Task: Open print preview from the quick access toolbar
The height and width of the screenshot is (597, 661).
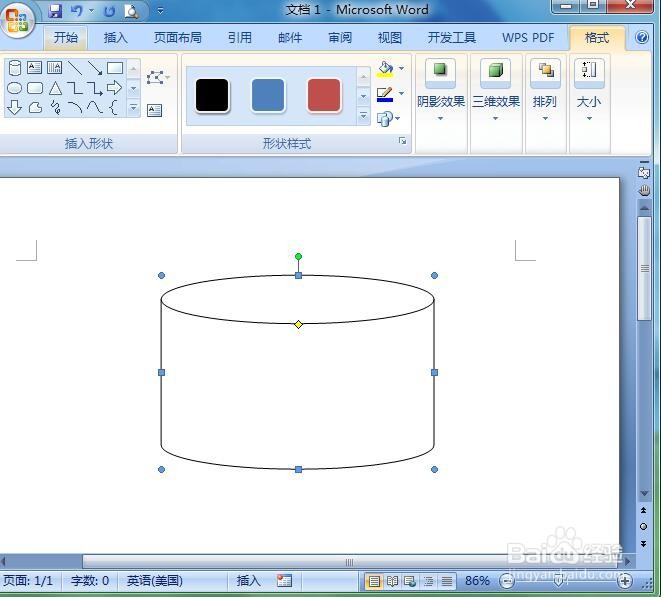Action: click(x=132, y=11)
